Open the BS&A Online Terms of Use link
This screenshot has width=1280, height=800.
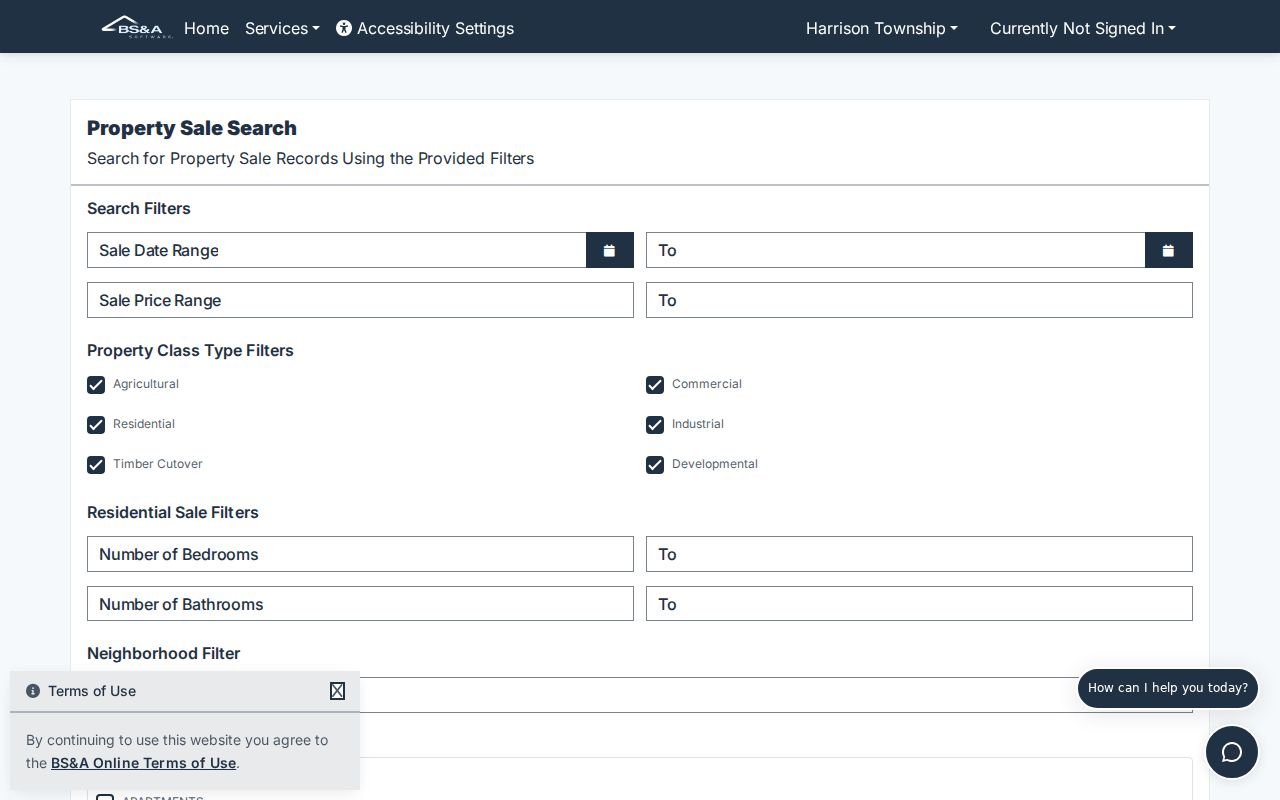click(x=143, y=763)
